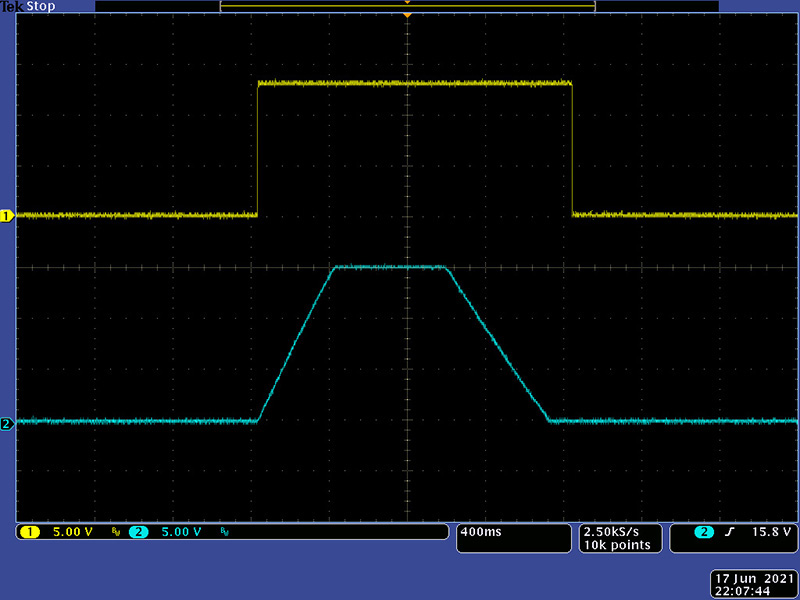This screenshot has height=600, width=800.
Task: Click the Stop acquisition status label
Action: click(41, 6)
